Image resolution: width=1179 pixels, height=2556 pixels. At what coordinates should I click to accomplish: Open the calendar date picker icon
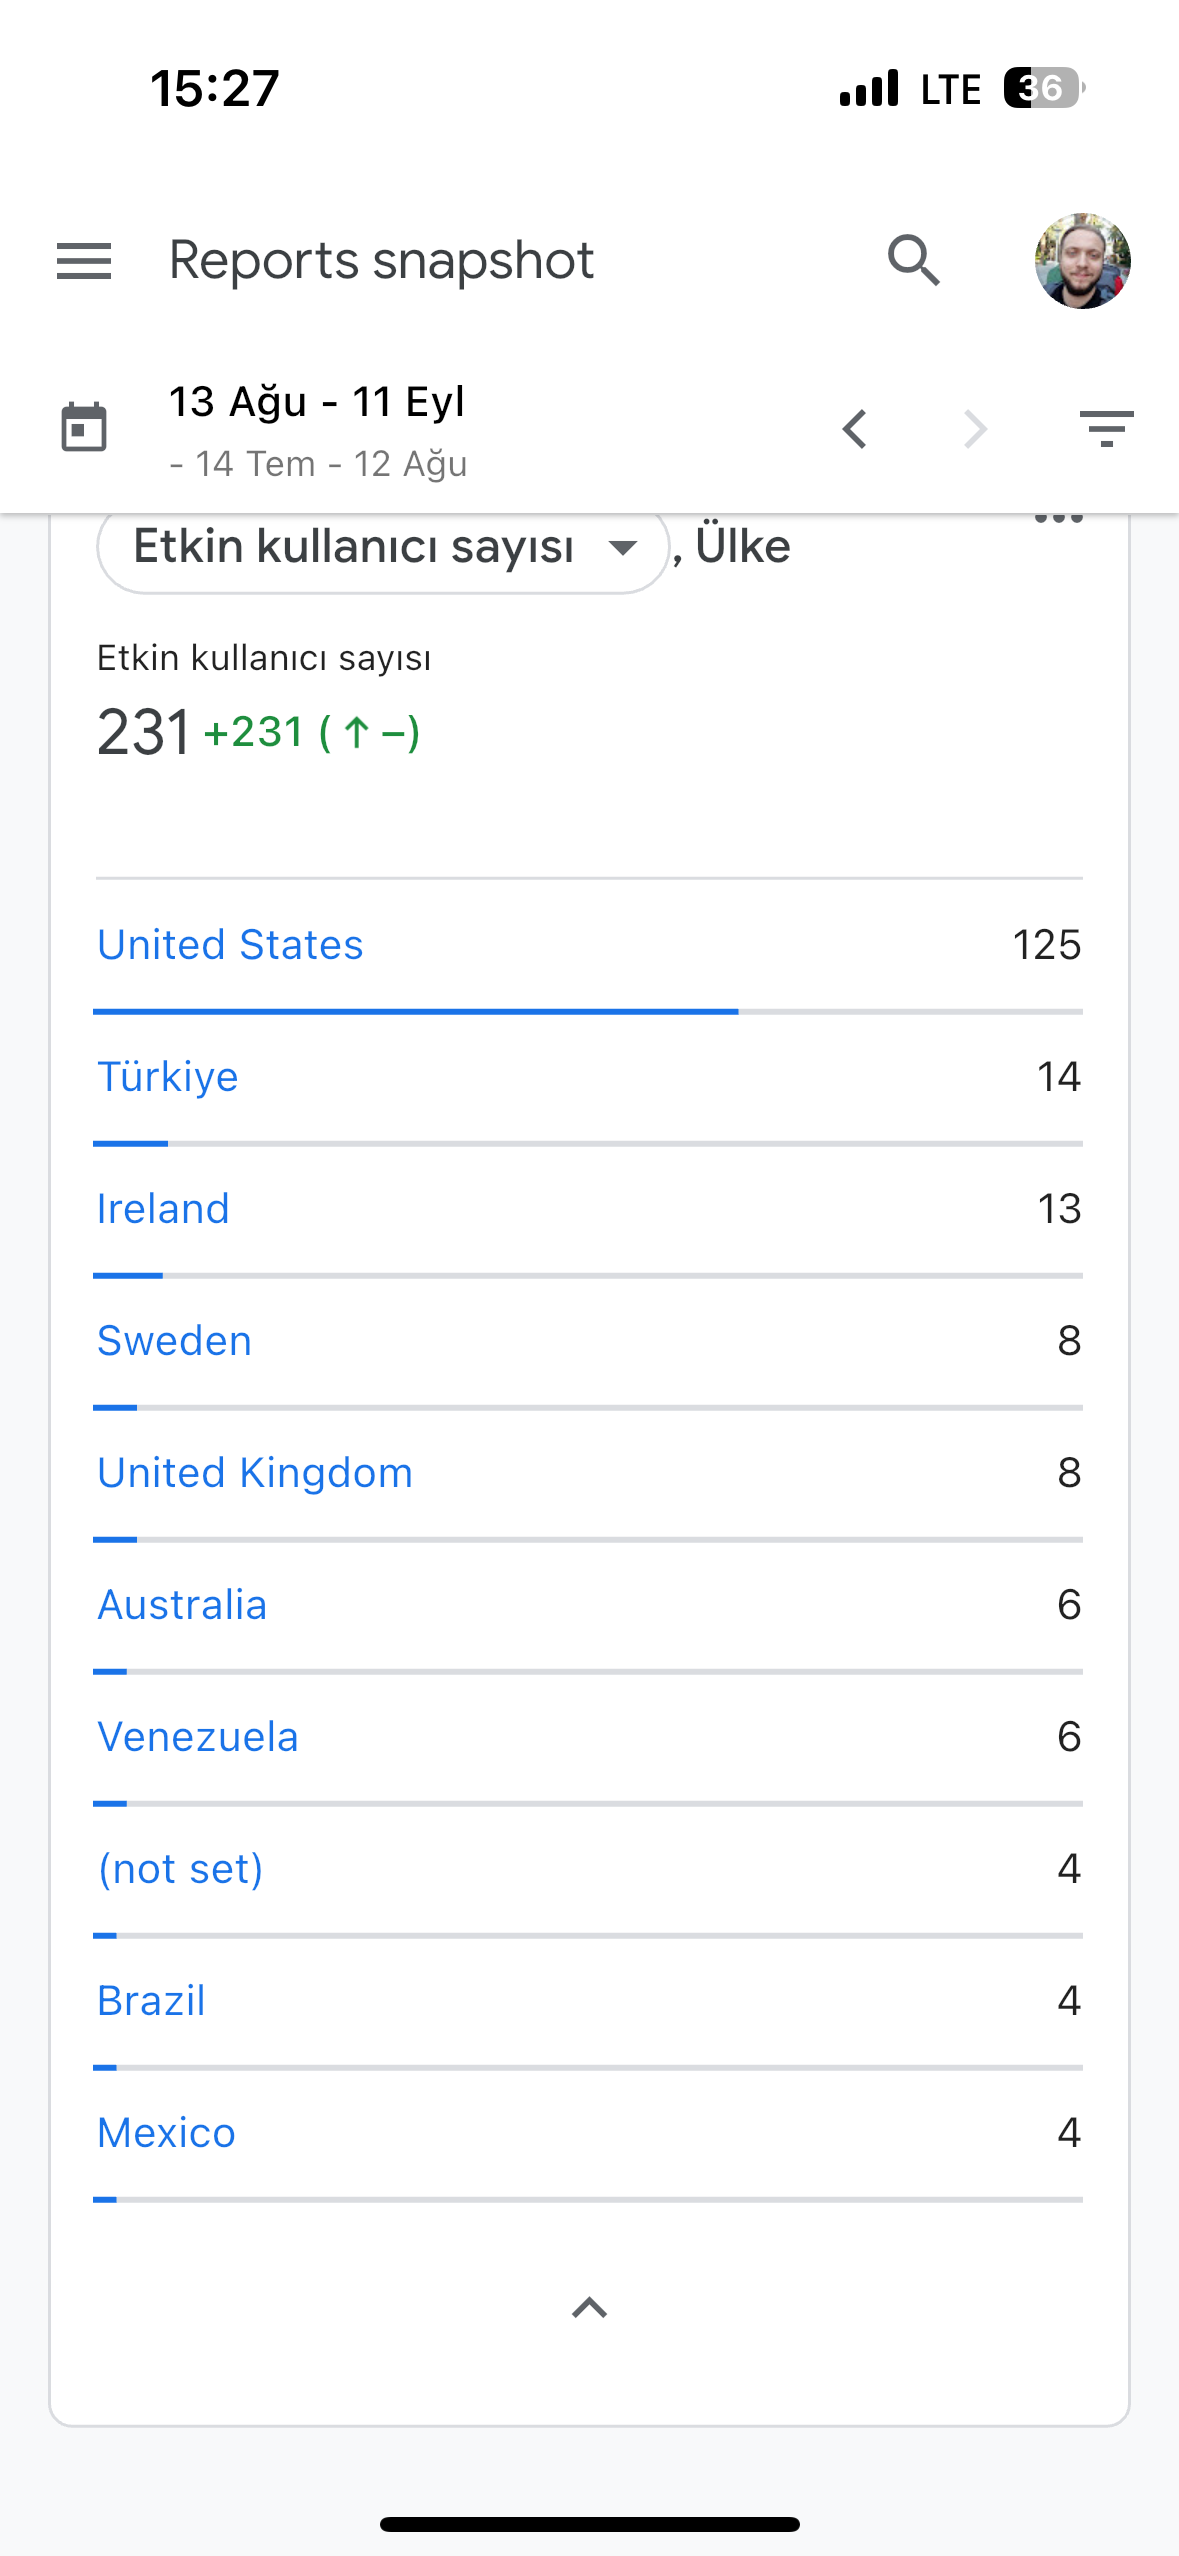click(x=84, y=428)
